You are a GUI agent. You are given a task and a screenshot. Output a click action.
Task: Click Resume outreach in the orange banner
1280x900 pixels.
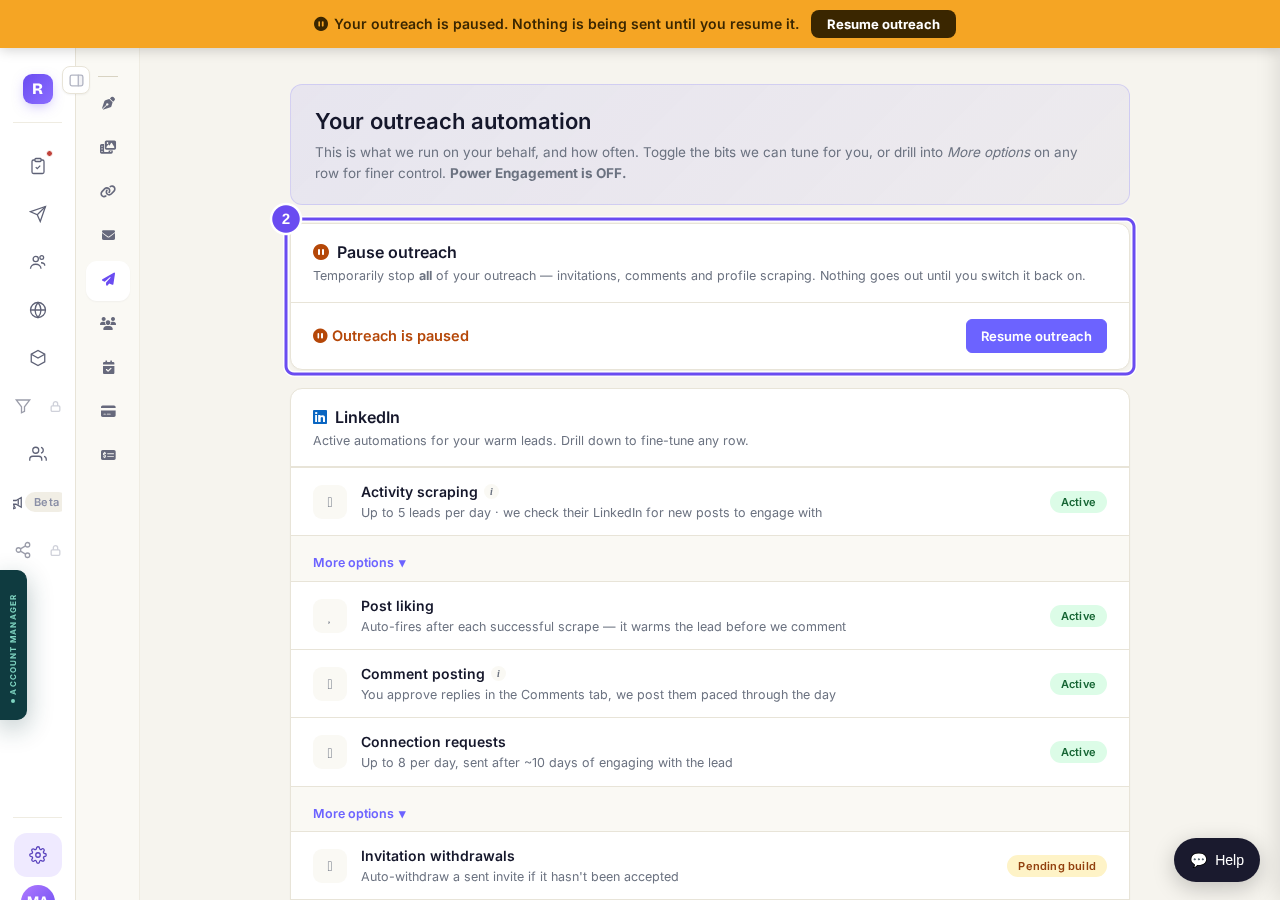point(883,24)
